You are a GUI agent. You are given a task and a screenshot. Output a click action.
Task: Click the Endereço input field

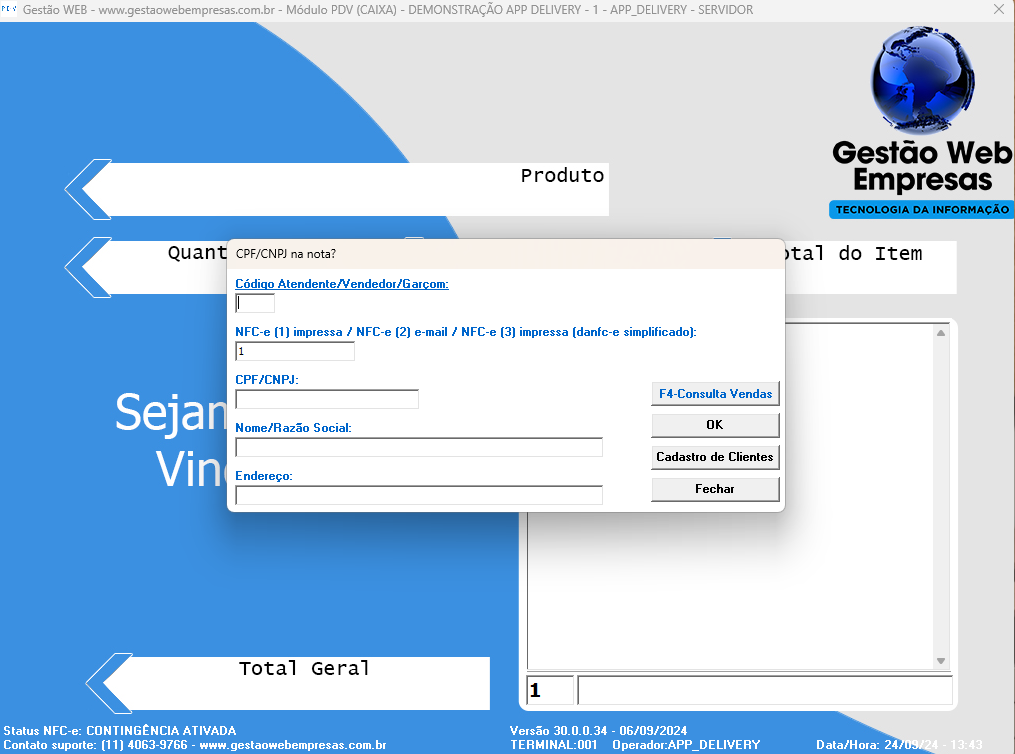tap(419, 495)
